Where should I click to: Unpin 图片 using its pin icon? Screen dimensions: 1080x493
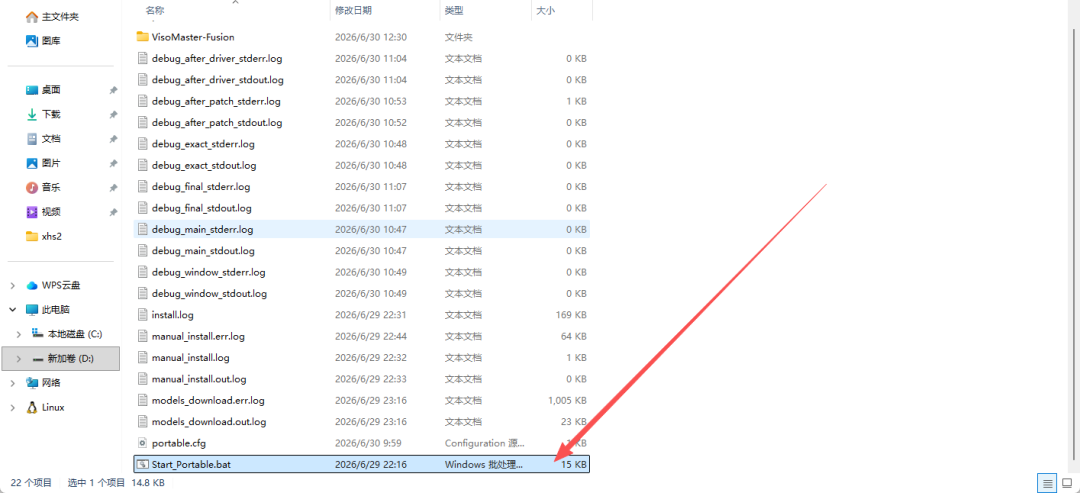(113, 164)
